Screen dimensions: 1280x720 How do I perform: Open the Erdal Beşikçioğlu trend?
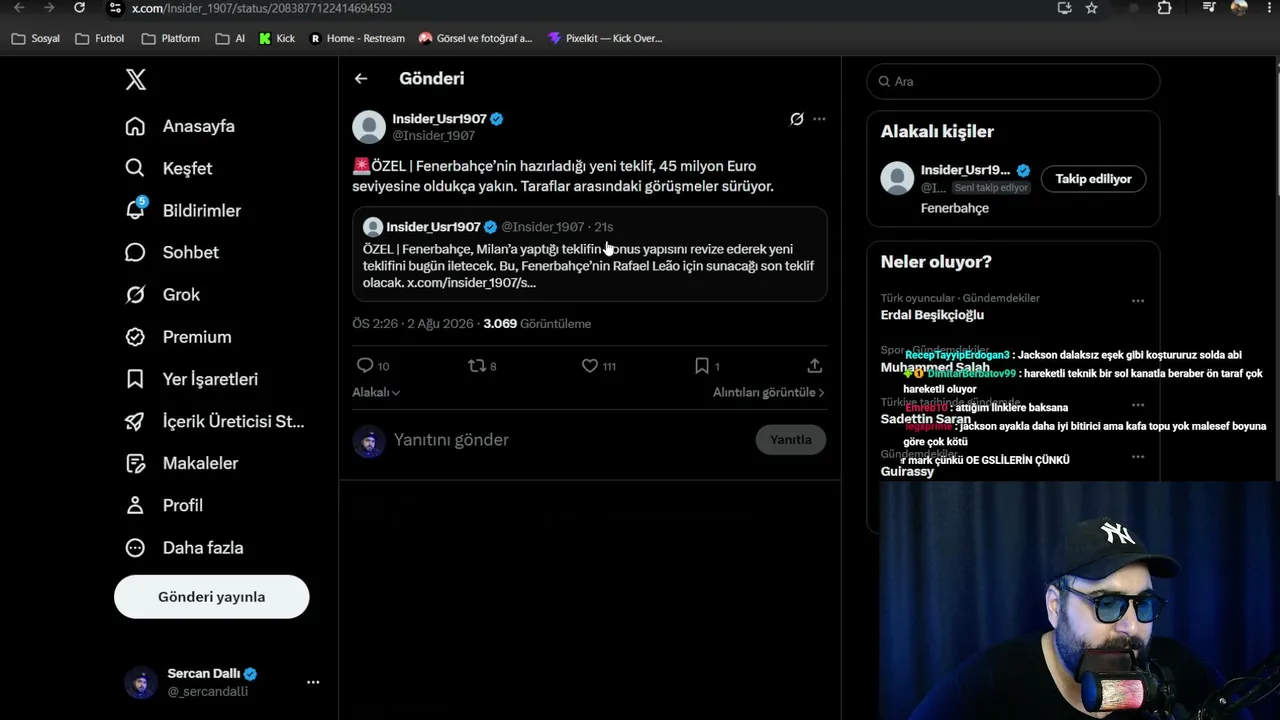coord(932,315)
